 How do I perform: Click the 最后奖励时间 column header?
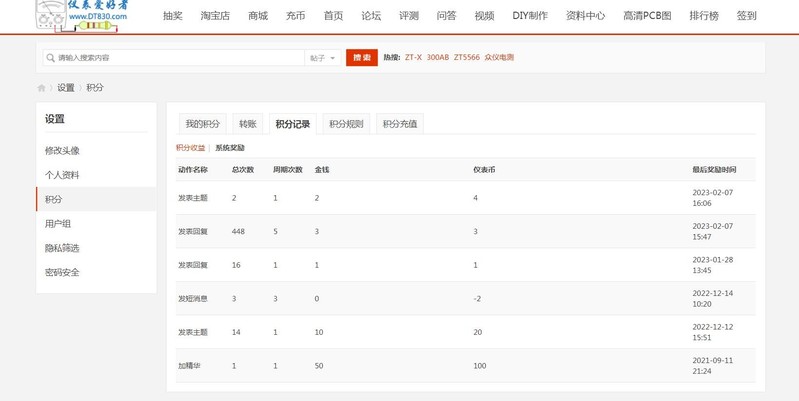(x=714, y=170)
